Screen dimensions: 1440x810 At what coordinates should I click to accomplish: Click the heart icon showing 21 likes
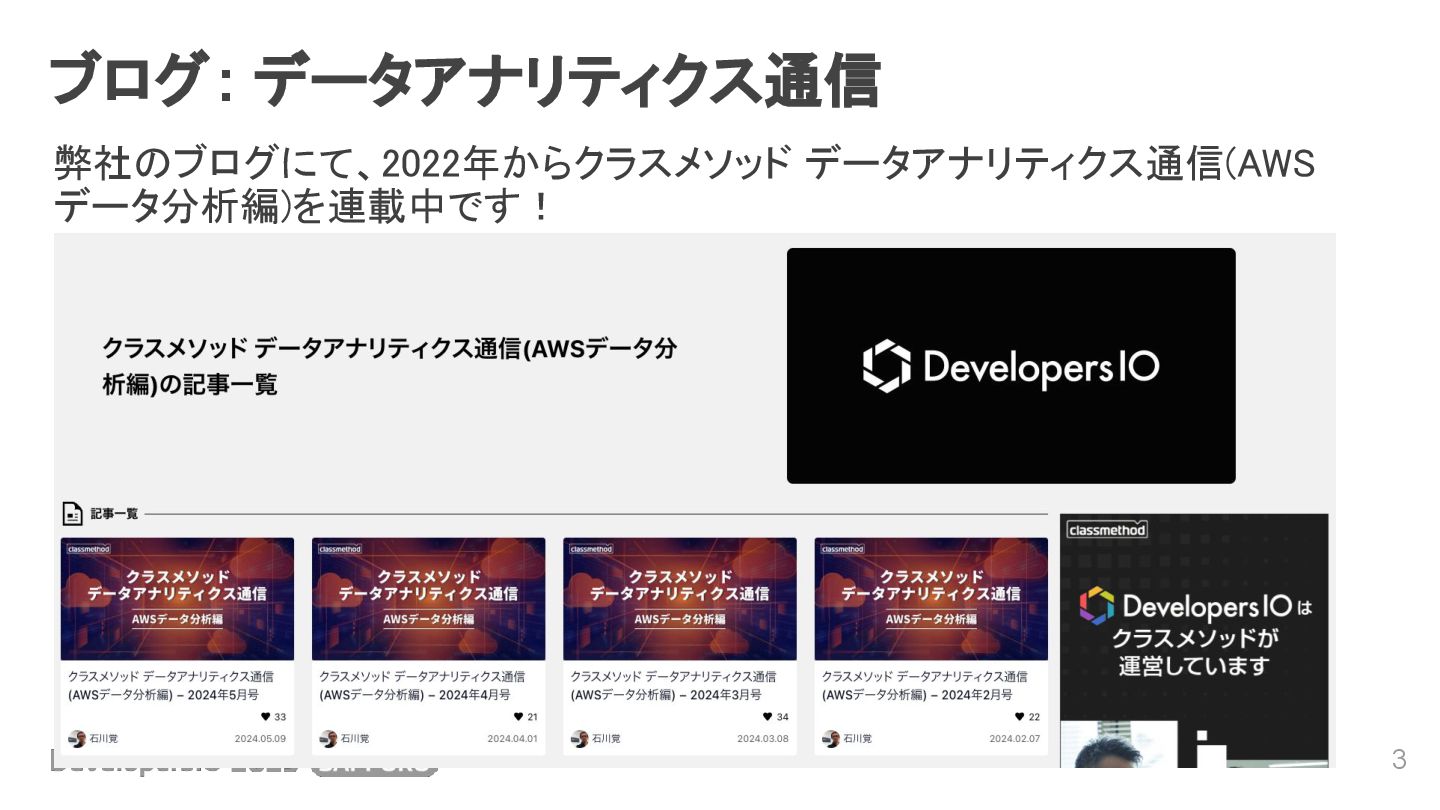518,717
